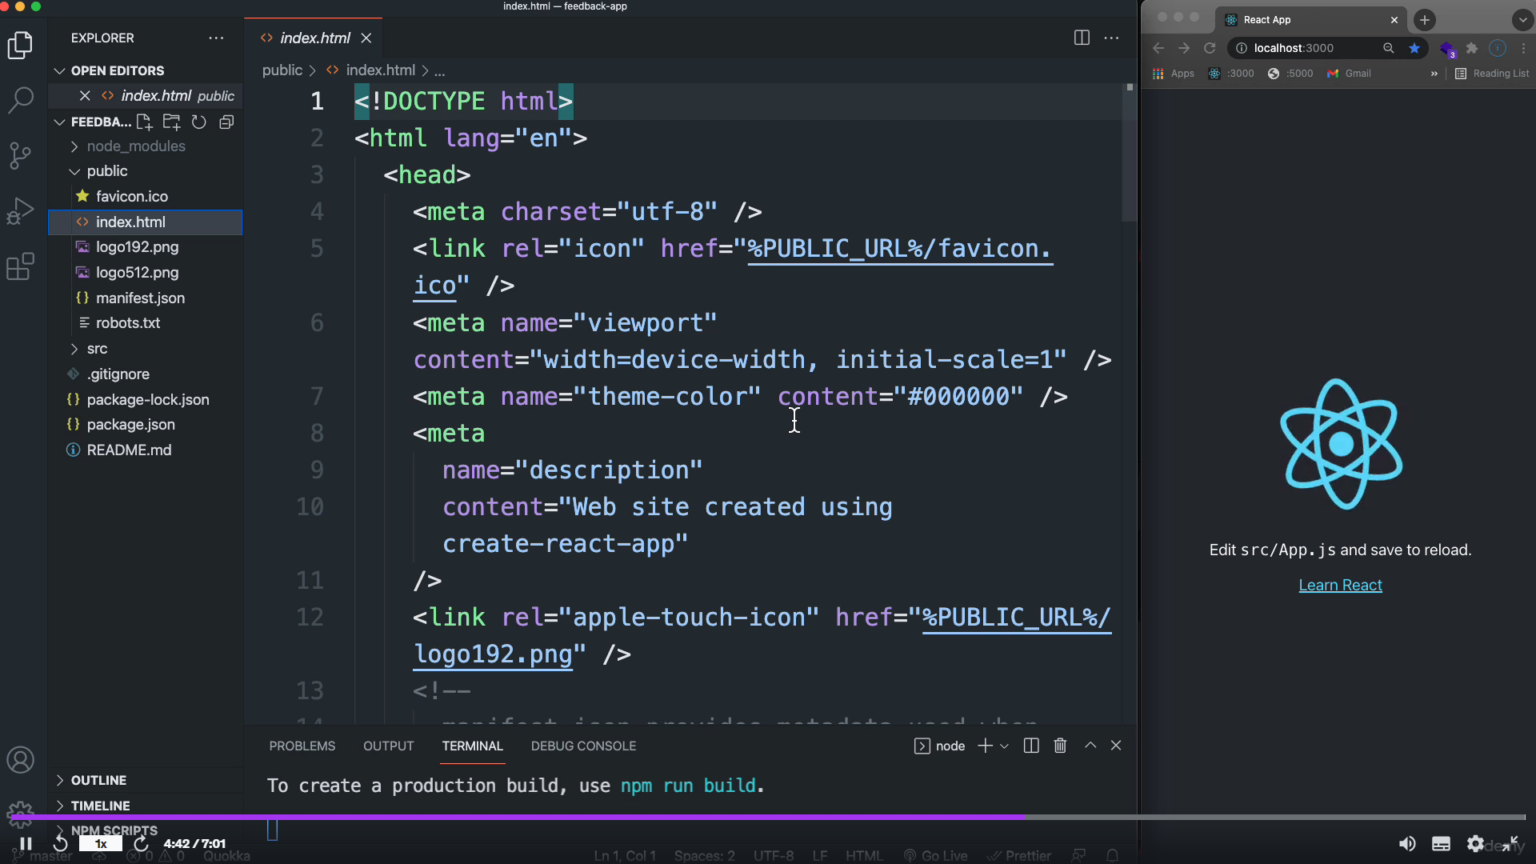Open the Run and Debug panel

click(21, 210)
